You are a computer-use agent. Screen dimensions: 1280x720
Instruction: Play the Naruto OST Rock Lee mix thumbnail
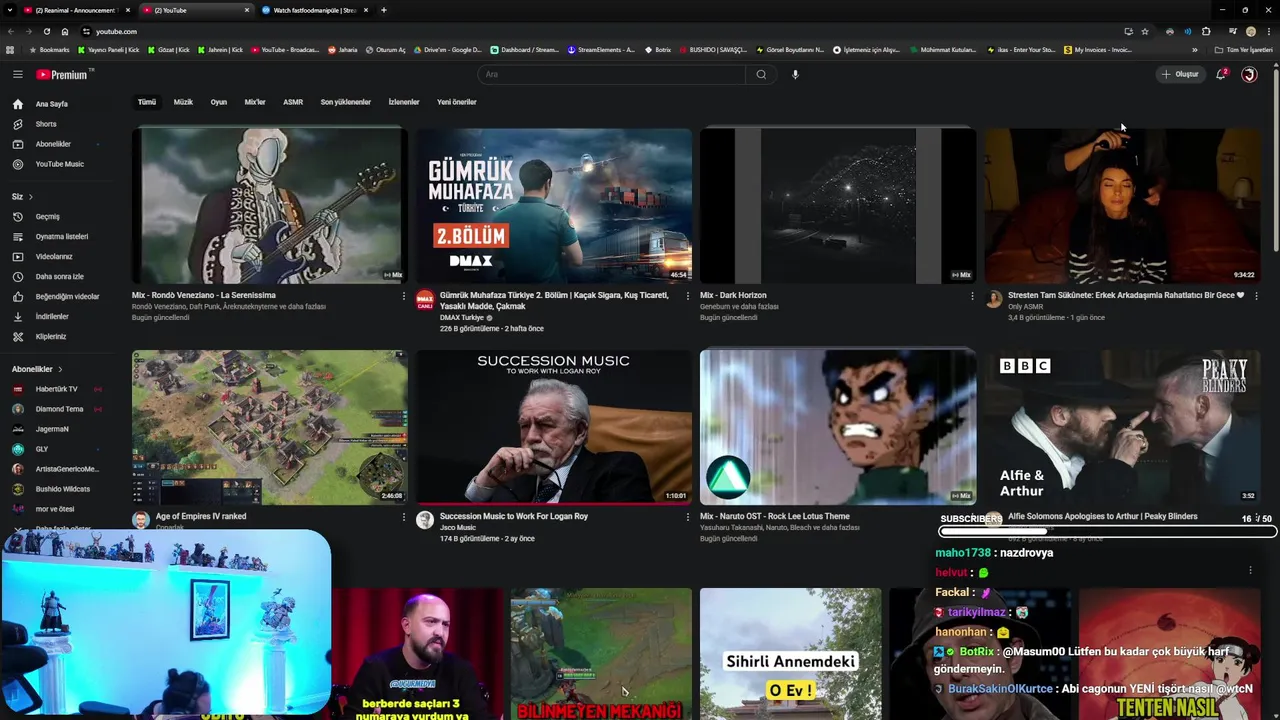[x=837, y=427]
